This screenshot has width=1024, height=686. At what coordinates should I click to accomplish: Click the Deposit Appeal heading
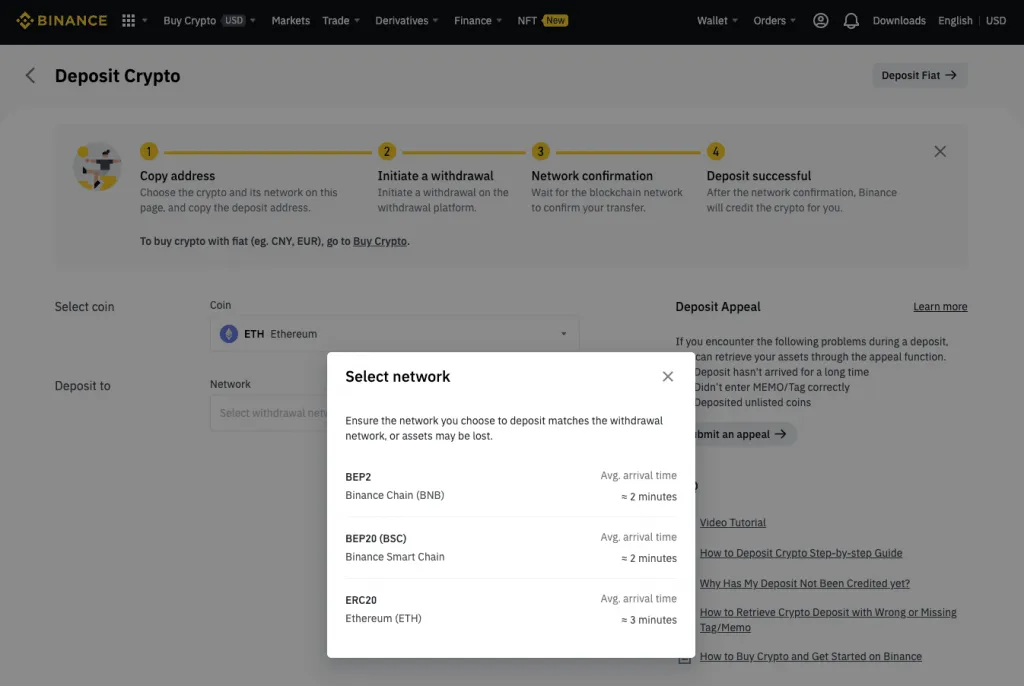pyautogui.click(x=718, y=306)
